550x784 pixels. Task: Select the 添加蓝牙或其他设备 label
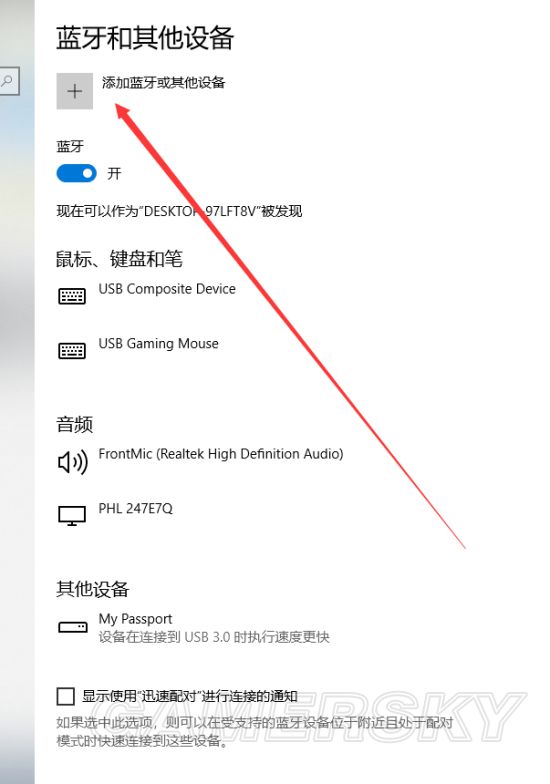pos(164,82)
